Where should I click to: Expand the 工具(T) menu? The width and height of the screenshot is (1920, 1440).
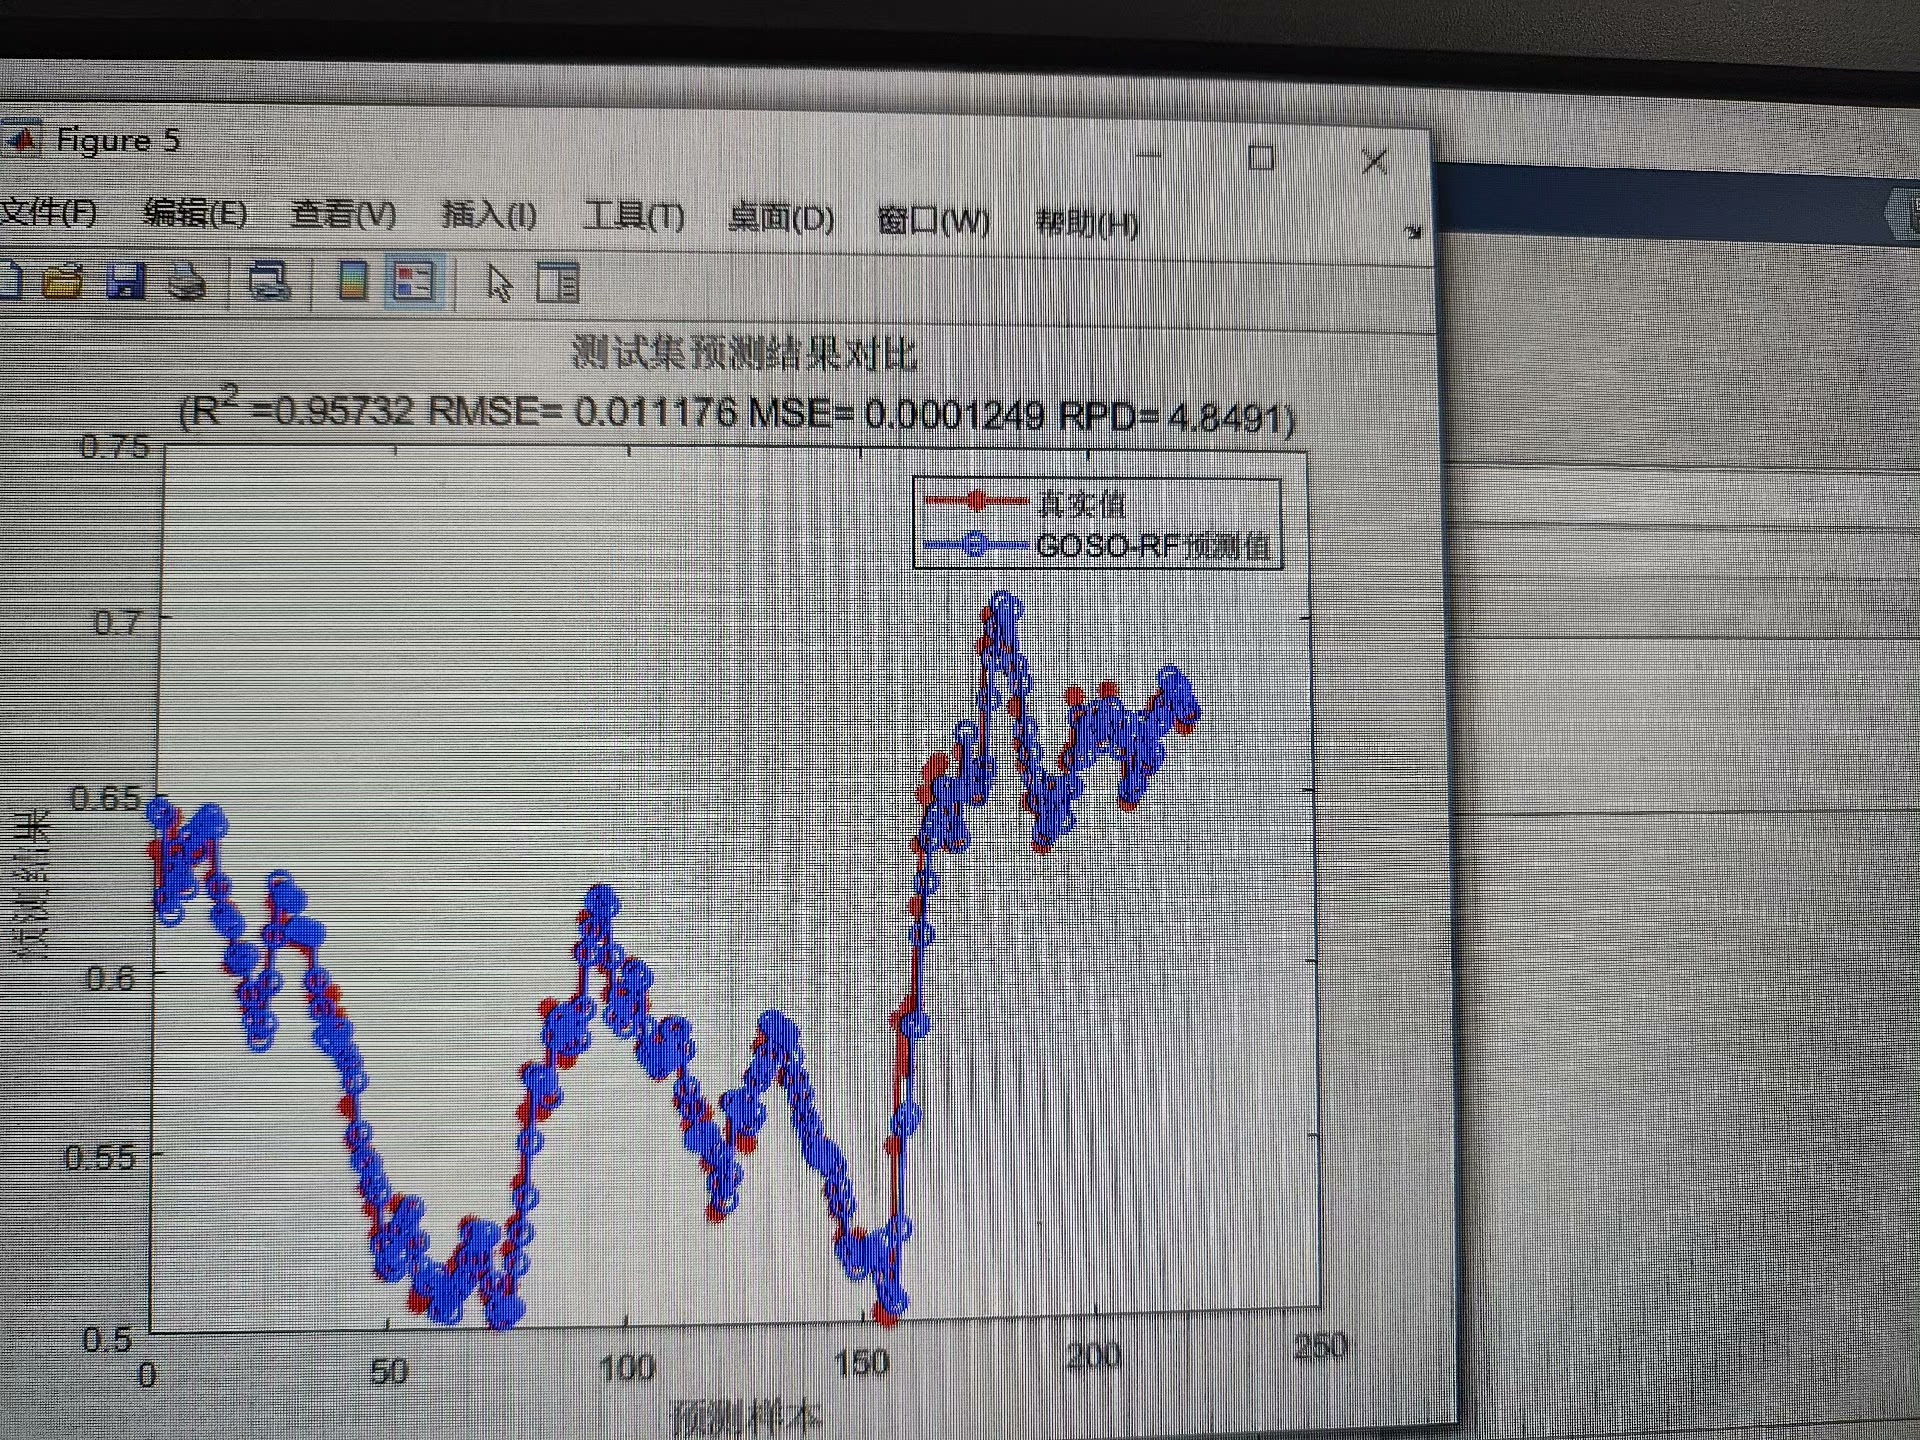pos(634,216)
